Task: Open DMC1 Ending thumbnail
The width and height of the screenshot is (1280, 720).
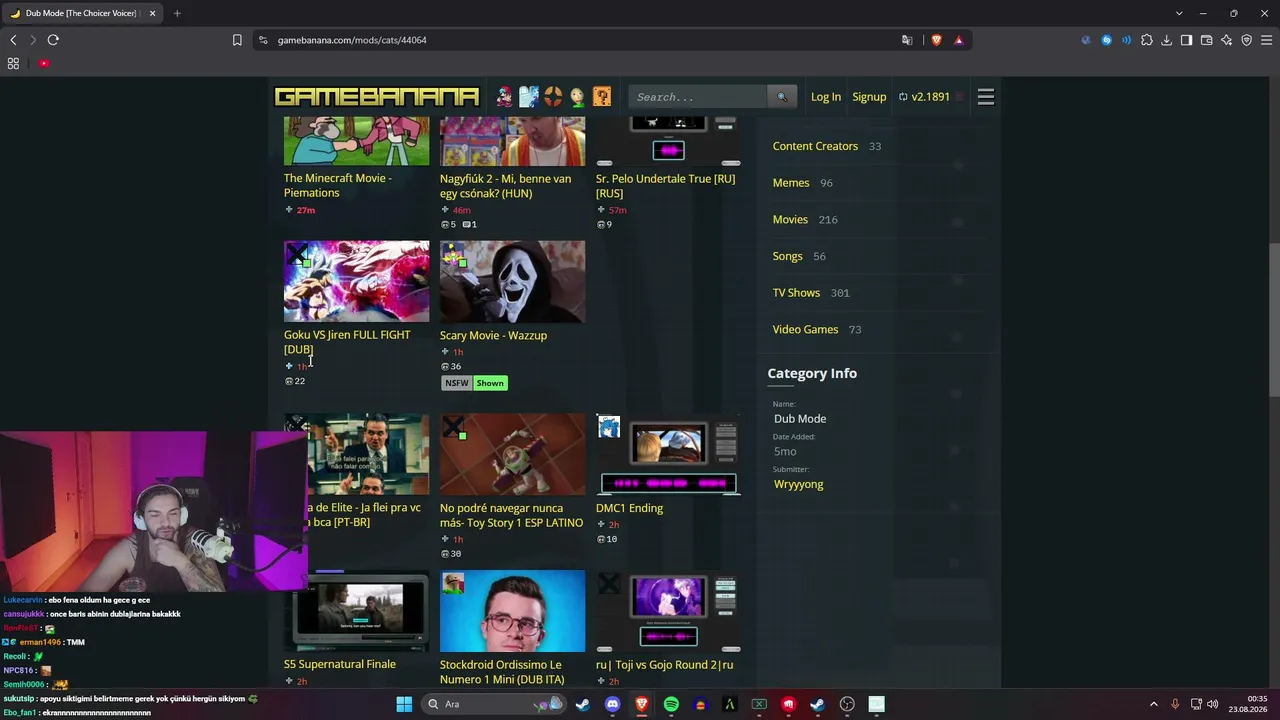Action: tap(668, 454)
